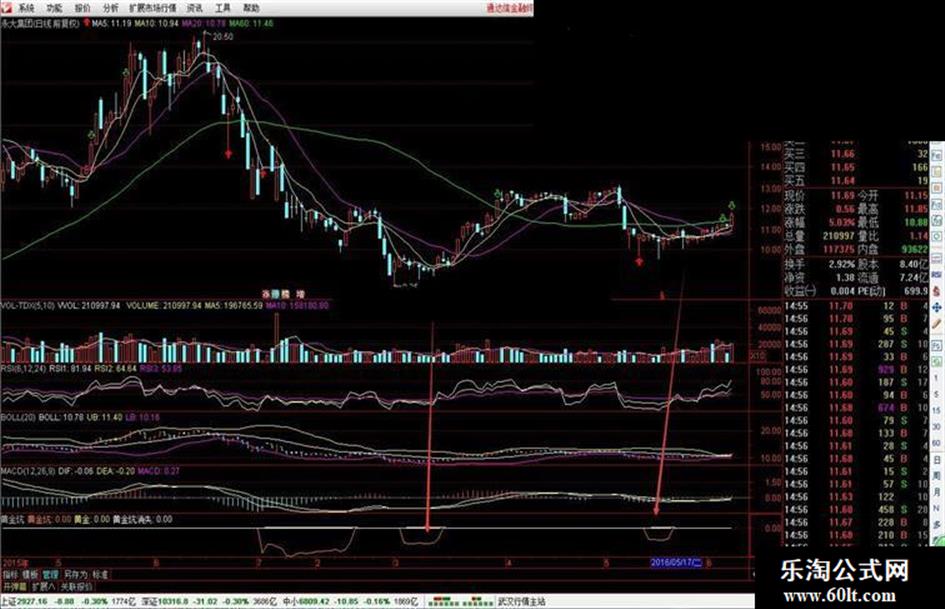The image size is (945, 609).
Task: Open the 帮助 menu
Action: 251,8
